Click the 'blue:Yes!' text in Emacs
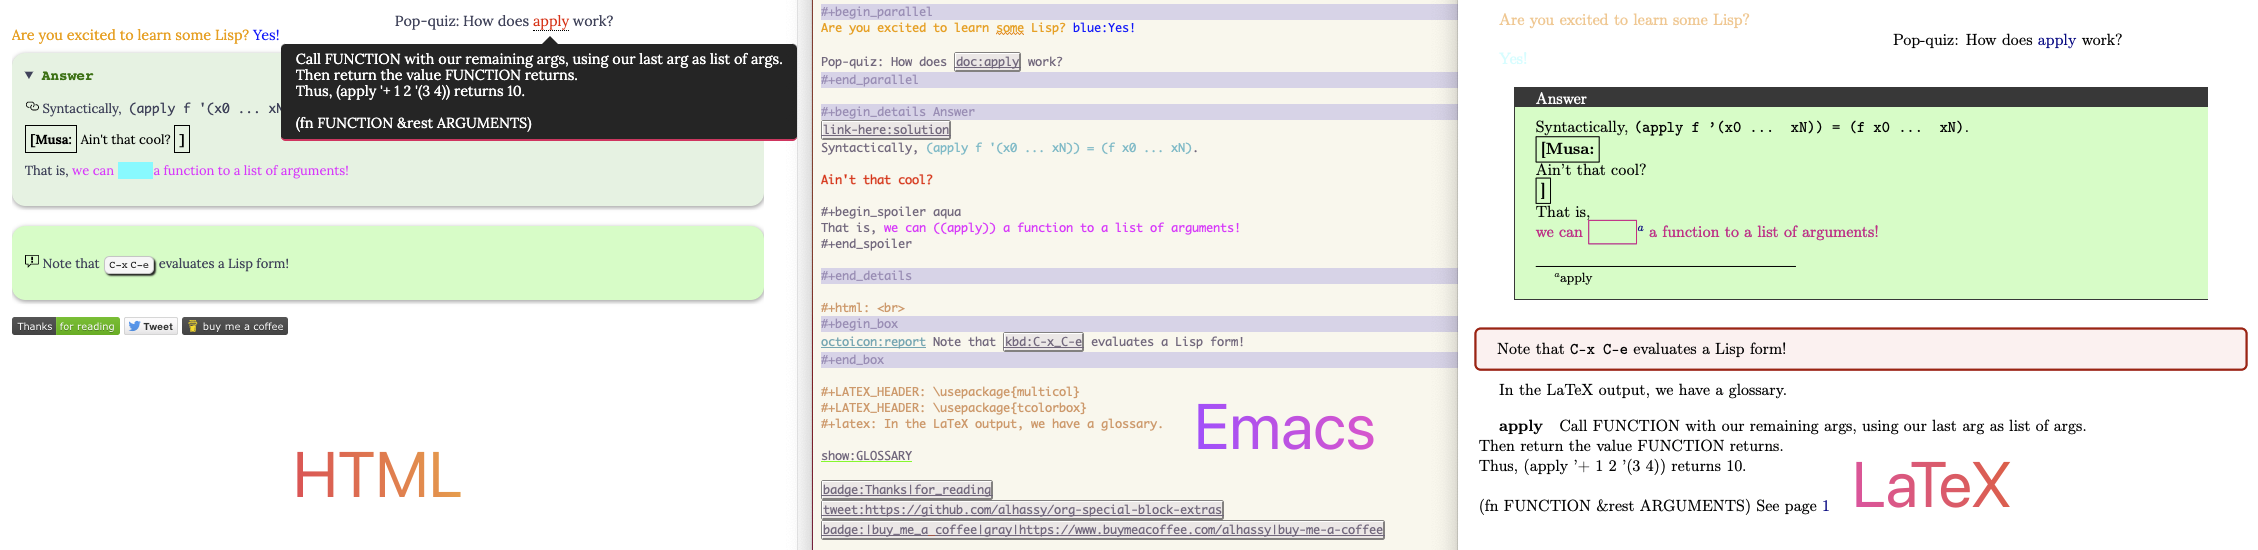This screenshot has height=550, width=2258. coord(1104,28)
